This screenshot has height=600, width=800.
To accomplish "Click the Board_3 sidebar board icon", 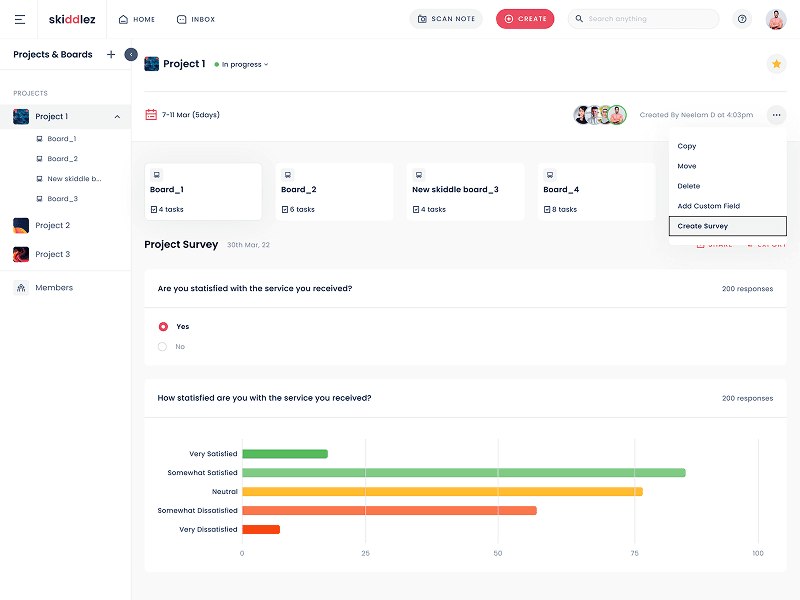I will point(39,198).
